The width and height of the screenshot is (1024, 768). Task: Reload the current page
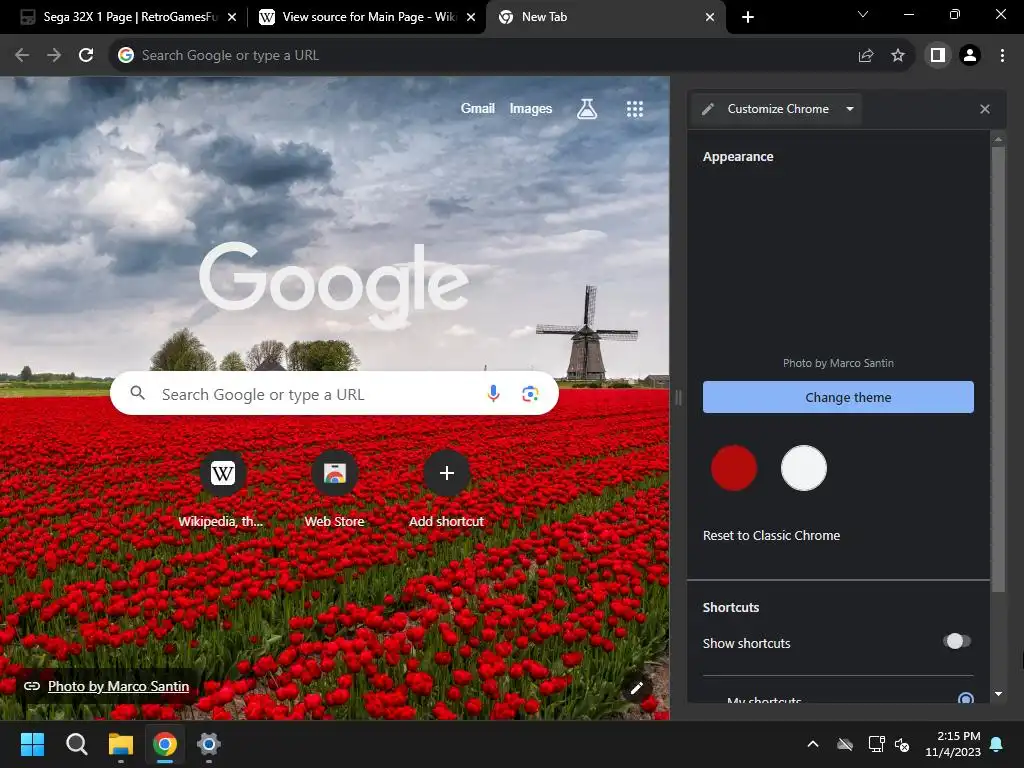pyautogui.click(x=86, y=56)
